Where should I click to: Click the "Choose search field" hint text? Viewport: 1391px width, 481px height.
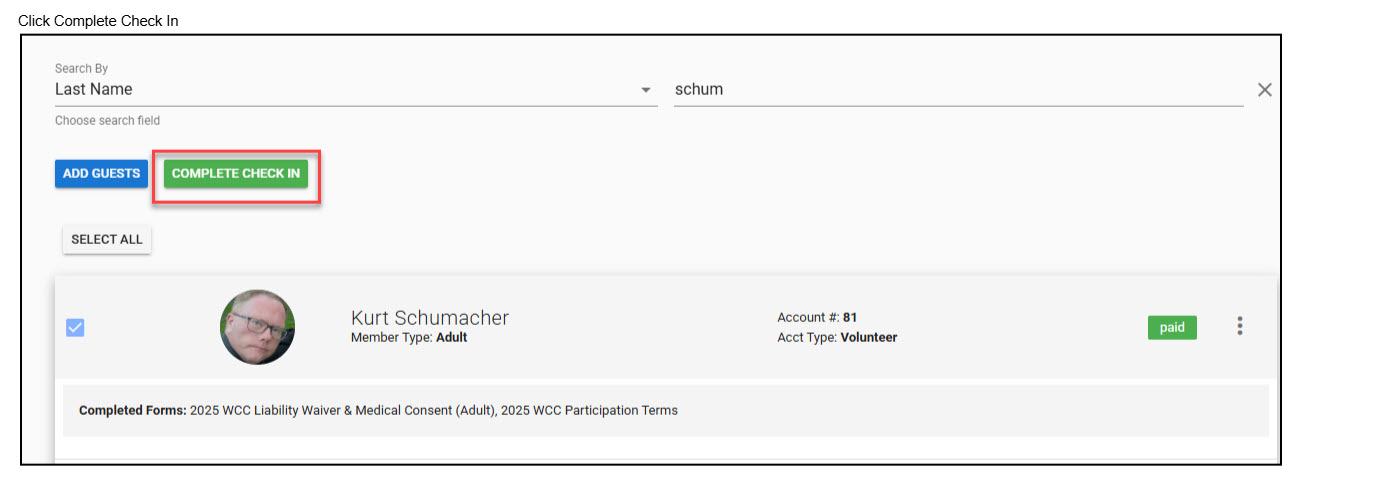click(x=107, y=121)
